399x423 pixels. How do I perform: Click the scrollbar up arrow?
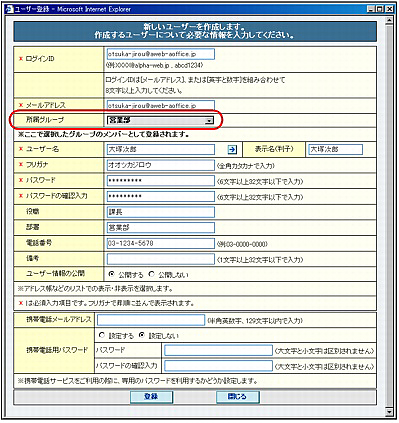click(389, 20)
